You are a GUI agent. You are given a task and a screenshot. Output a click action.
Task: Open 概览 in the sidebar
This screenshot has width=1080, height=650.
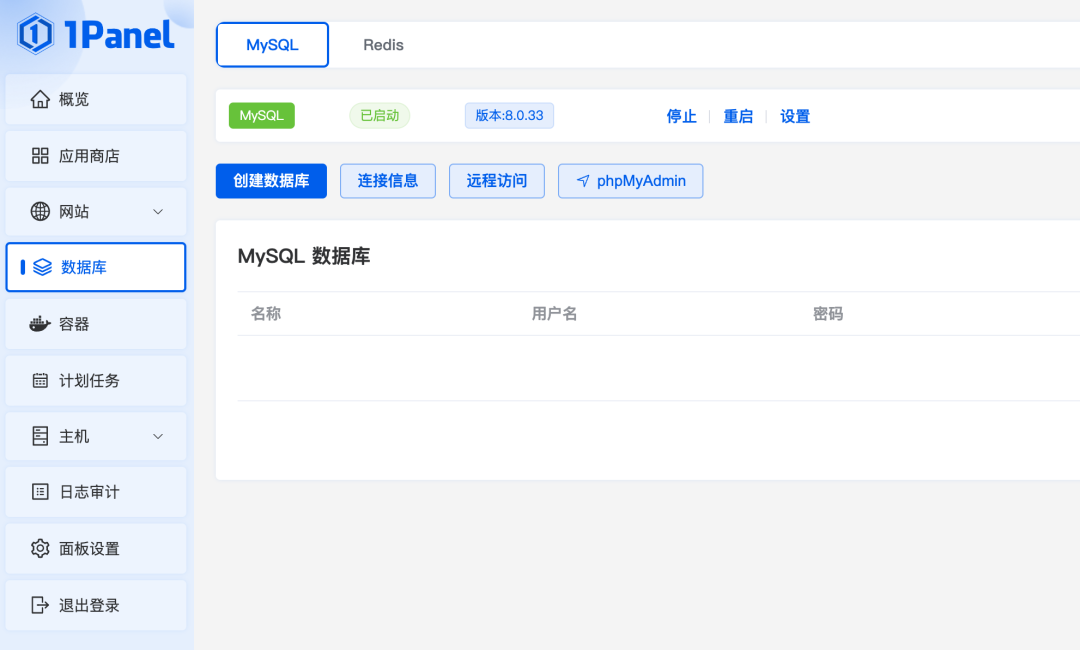click(96, 99)
